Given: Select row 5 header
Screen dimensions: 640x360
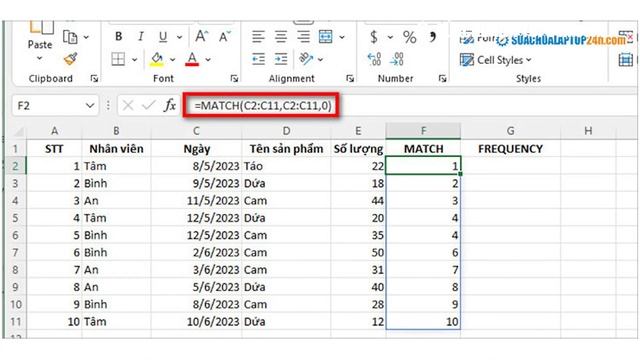Looking at the screenshot, I should (x=16, y=218).
